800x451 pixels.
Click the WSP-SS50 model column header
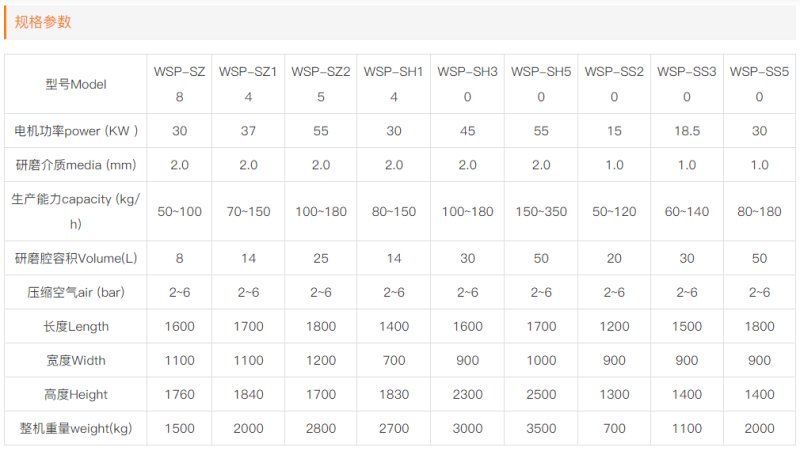pos(759,84)
